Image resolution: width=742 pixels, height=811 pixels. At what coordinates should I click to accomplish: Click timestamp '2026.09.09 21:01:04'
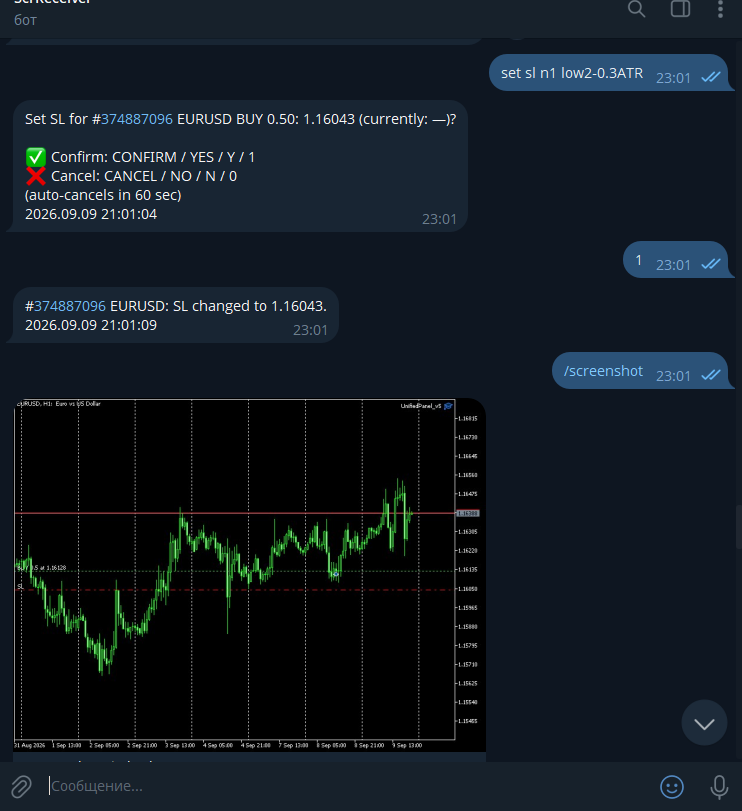91,214
